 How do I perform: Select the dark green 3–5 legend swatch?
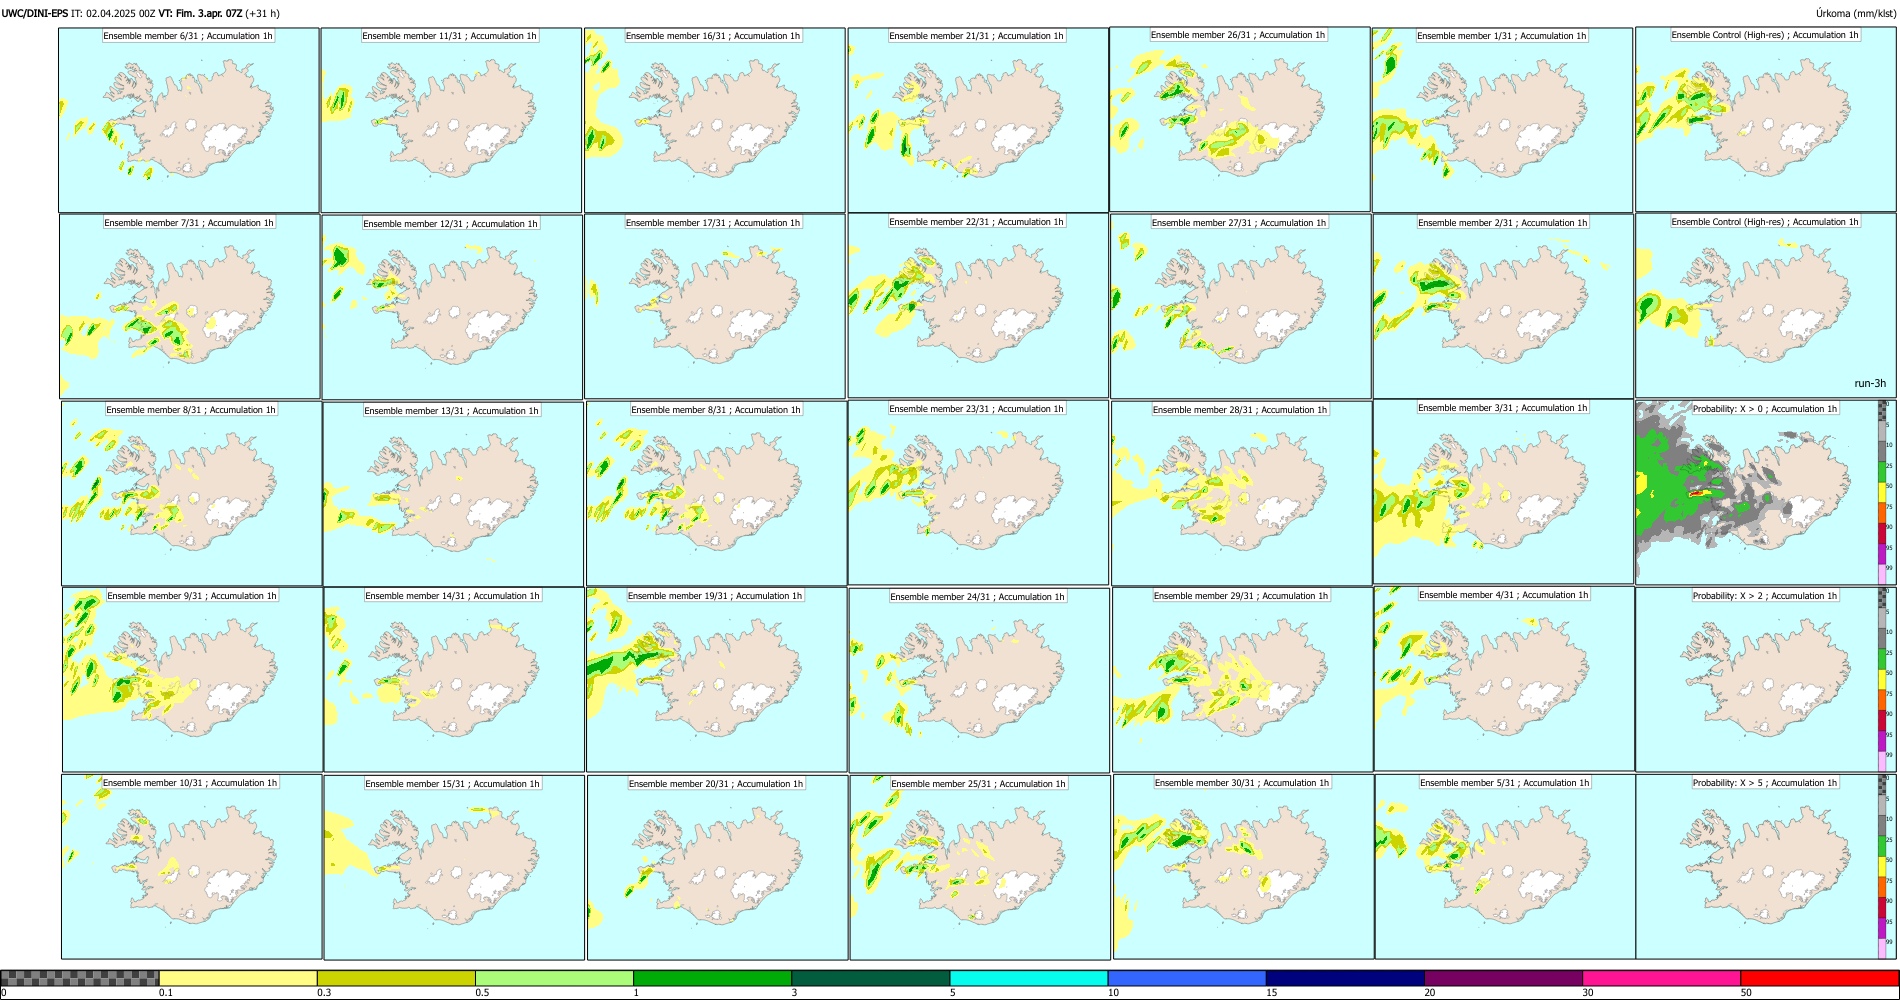[x=870, y=978]
